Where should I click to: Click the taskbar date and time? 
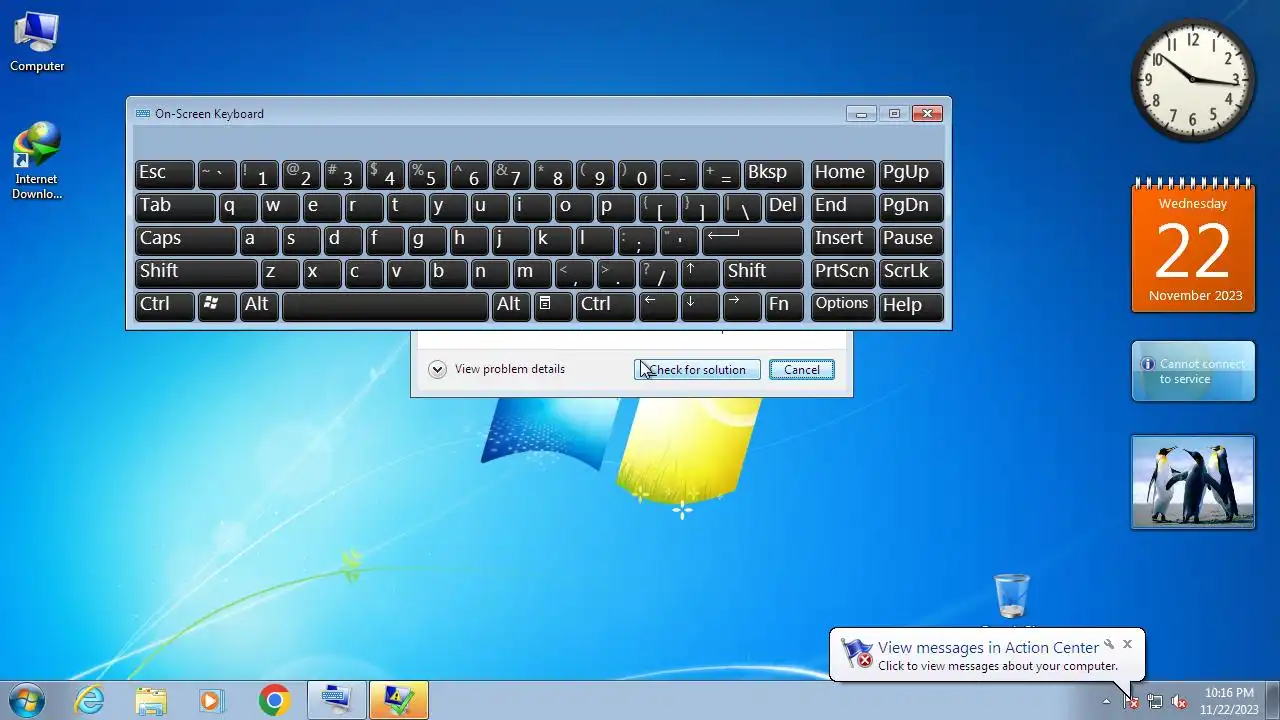[x=1229, y=701]
